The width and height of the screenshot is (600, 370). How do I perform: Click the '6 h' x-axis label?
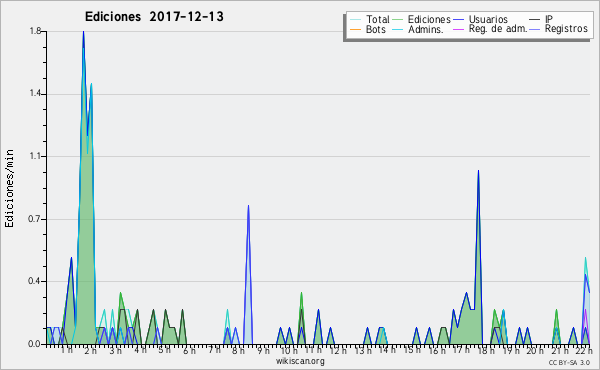pos(189,350)
